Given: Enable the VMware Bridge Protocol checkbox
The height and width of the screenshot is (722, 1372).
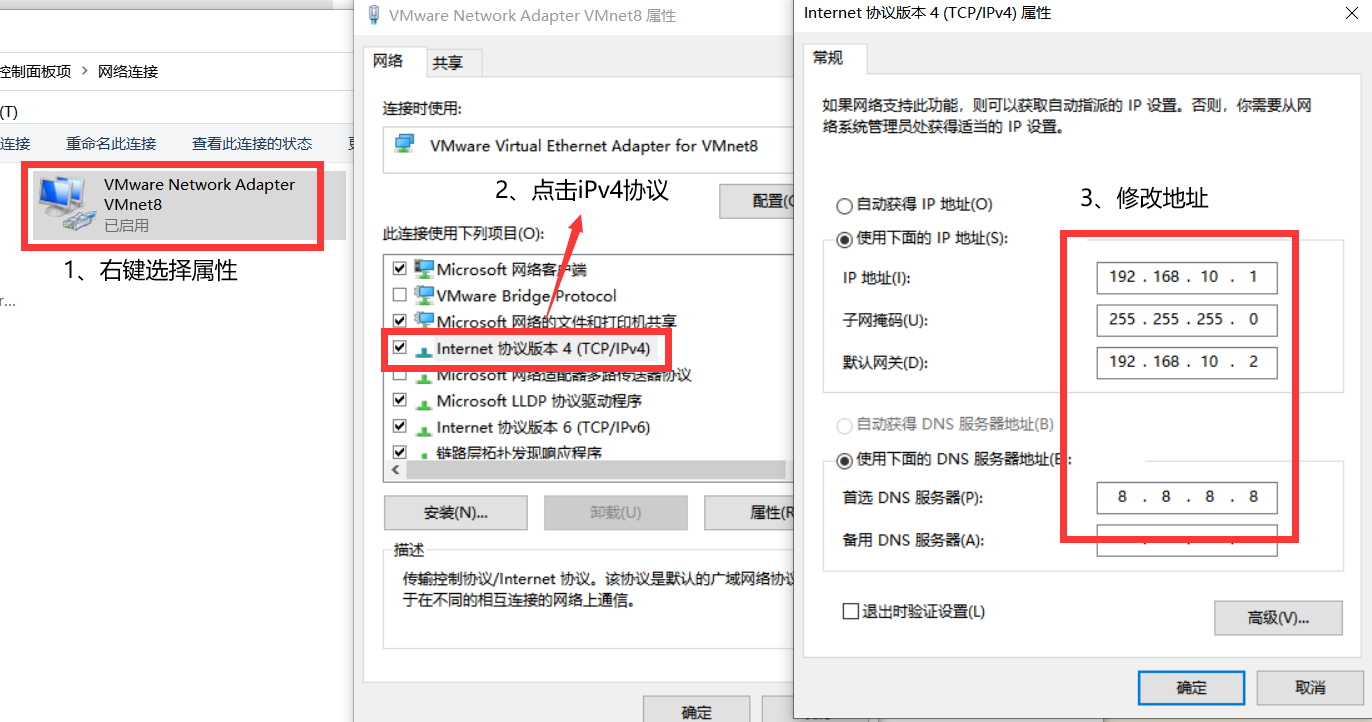Looking at the screenshot, I should click(400, 296).
